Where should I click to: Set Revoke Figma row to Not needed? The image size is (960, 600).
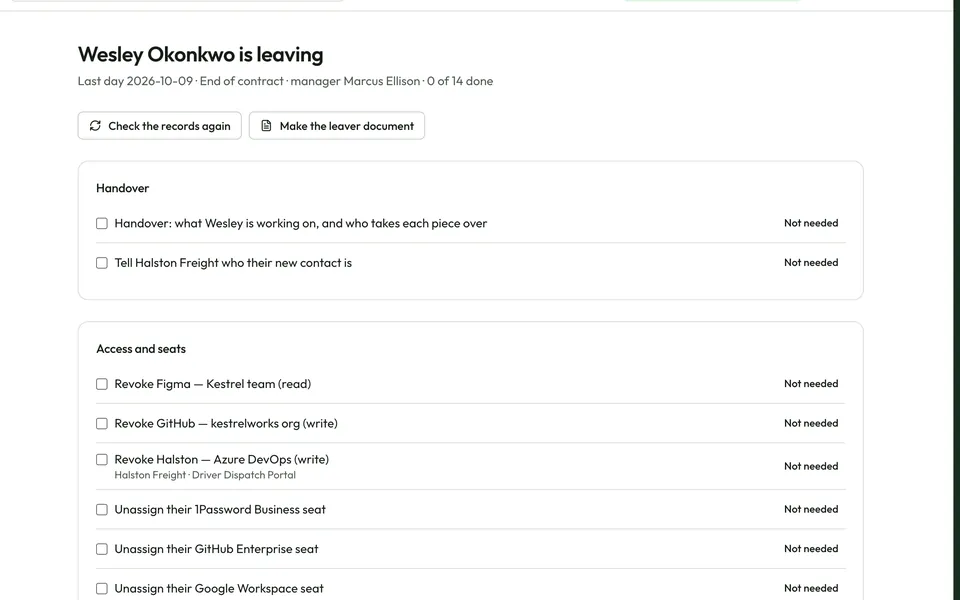point(811,383)
